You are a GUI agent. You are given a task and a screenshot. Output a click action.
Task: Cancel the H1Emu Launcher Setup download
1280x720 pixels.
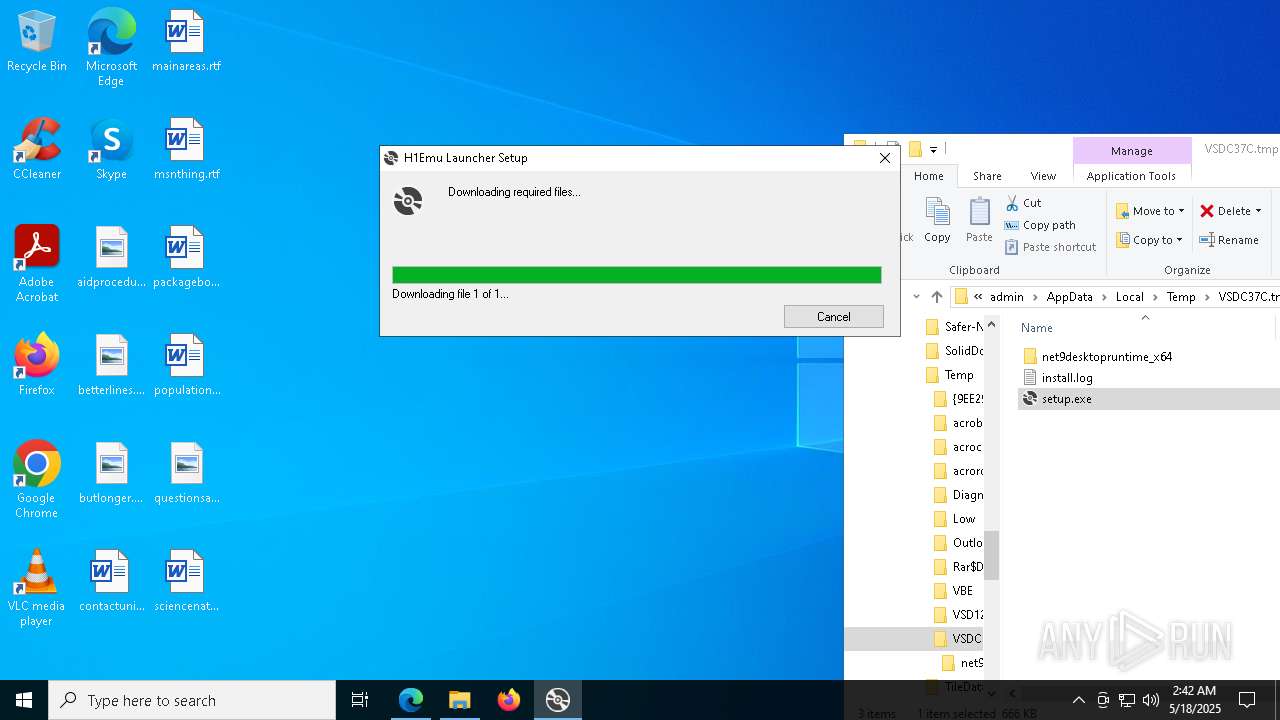coord(834,317)
